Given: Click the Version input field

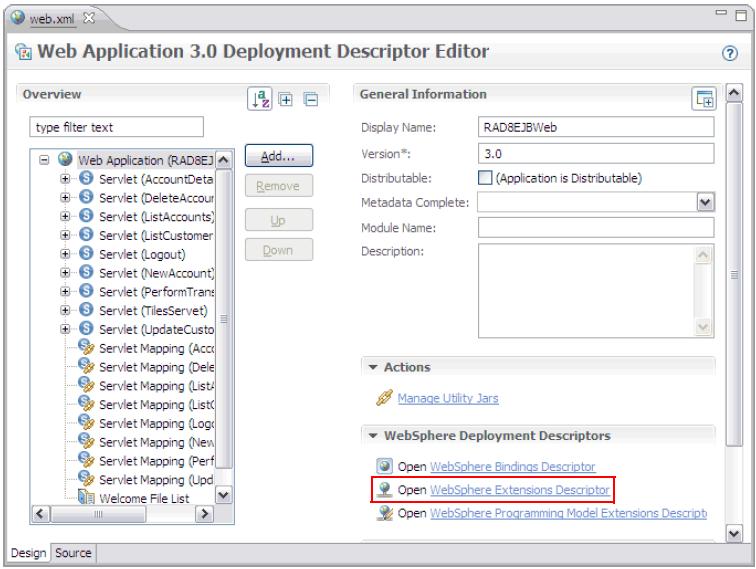Looking at the screenshot, I should pyautogui.click(x=596, y=153).
